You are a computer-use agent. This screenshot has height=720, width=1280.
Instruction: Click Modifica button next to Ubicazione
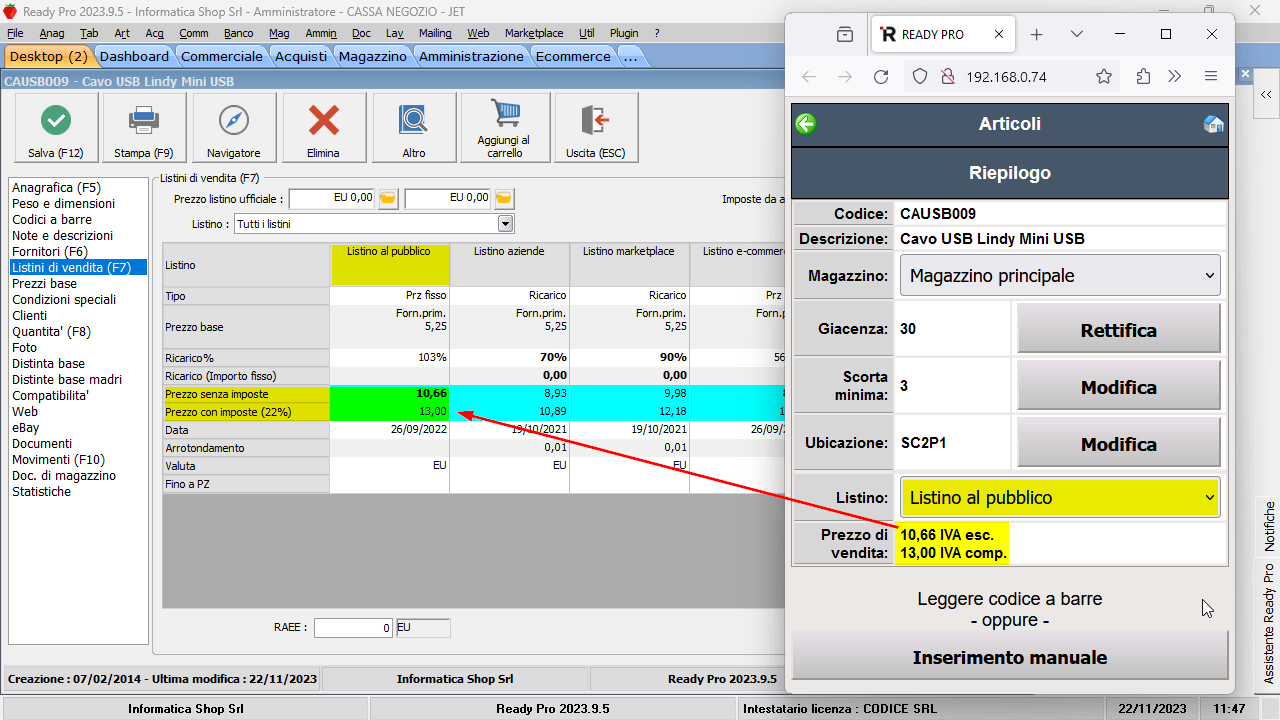pos(1119,443)
